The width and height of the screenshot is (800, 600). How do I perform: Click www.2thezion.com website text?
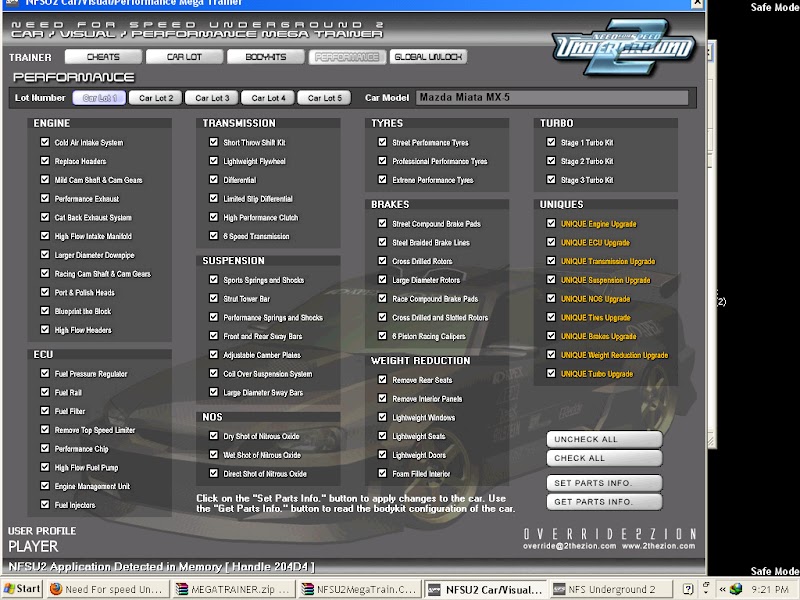click(658, 546)
